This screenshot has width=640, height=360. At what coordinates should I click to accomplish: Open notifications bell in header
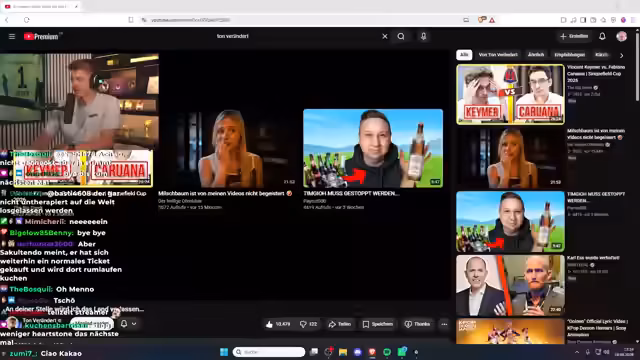[x=602, y=36]
